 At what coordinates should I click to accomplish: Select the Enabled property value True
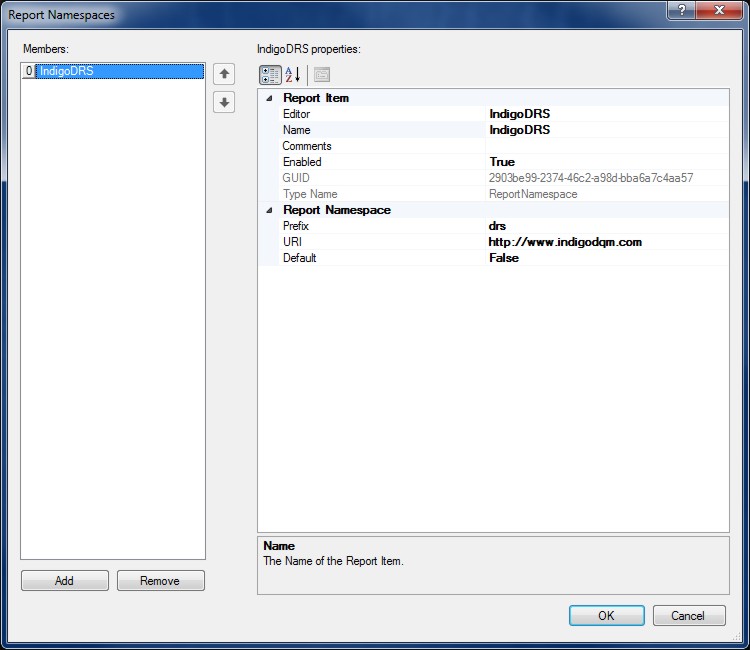point(606,162)
